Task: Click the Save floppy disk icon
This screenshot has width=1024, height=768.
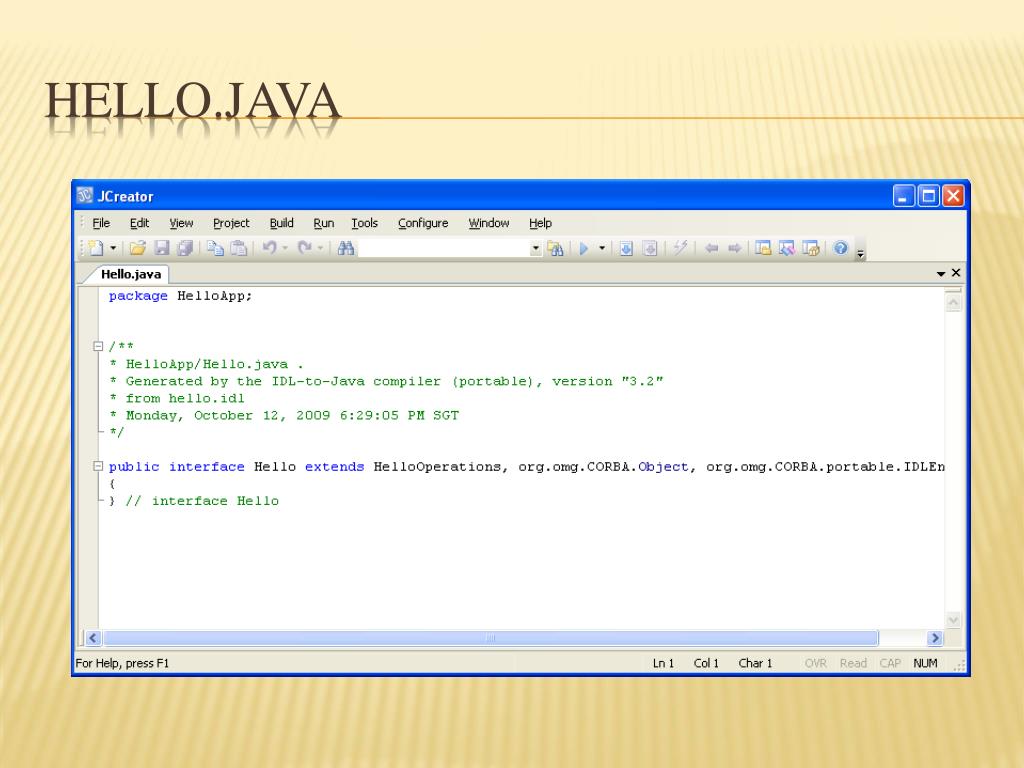Action: [161, 248]
